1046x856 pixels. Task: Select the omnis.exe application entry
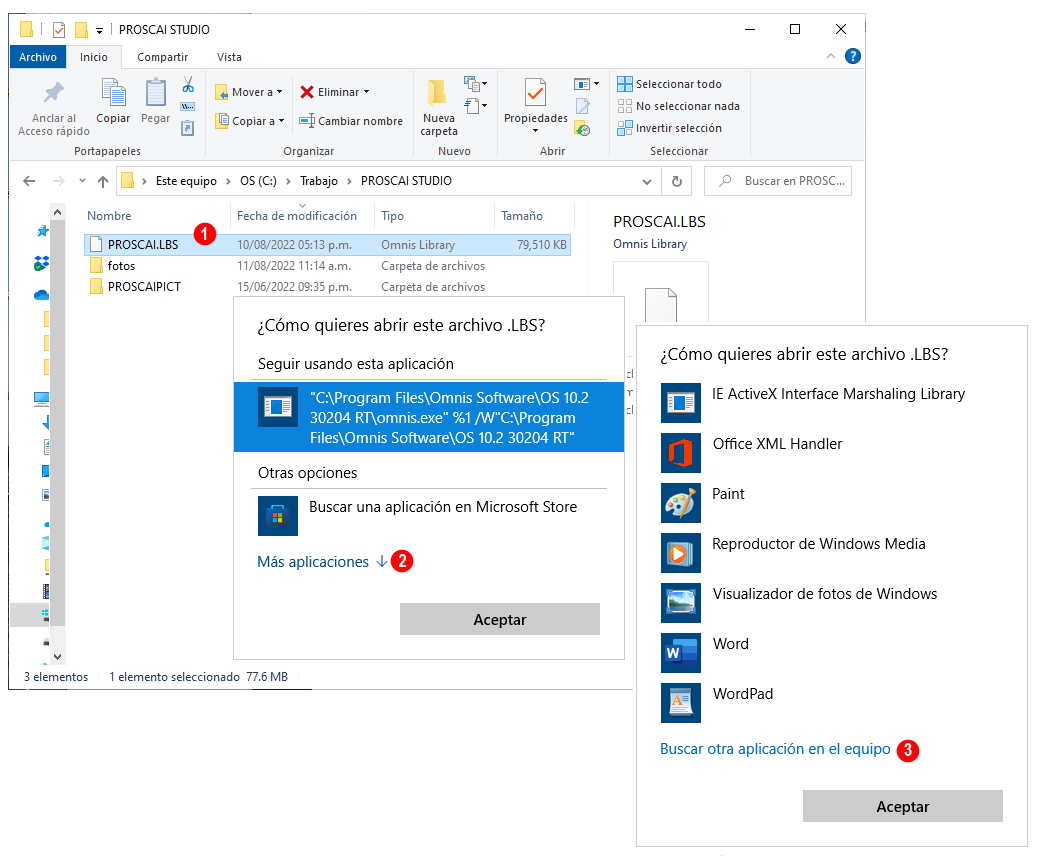(429, 417)
